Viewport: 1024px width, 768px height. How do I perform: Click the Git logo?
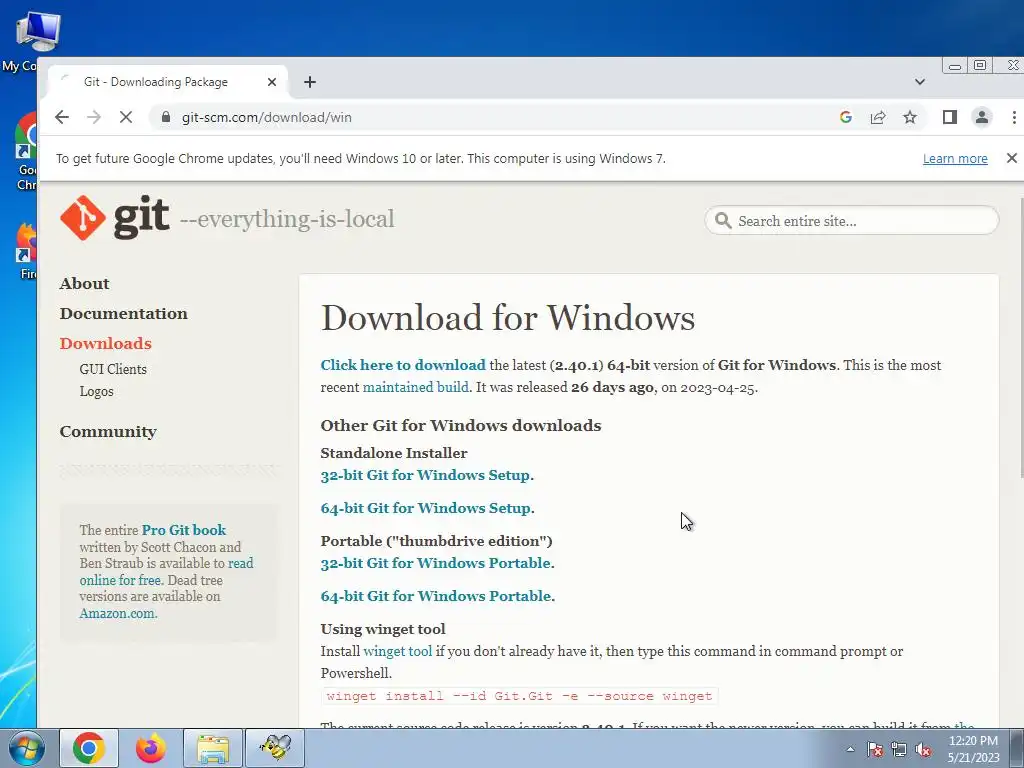click(115, 218)
